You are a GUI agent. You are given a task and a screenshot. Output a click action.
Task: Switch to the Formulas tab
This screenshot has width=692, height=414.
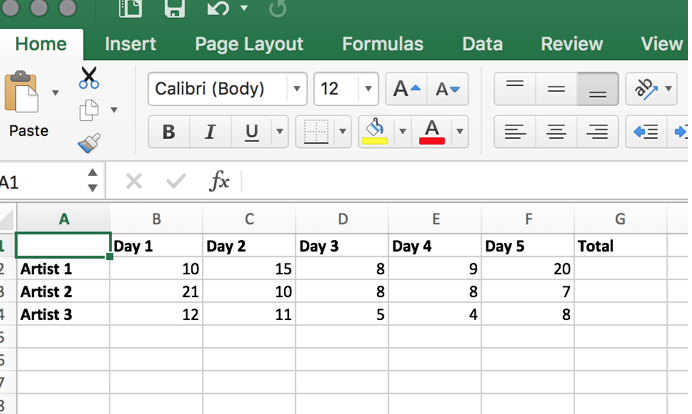pyautogui.click(x=382, y=44)
